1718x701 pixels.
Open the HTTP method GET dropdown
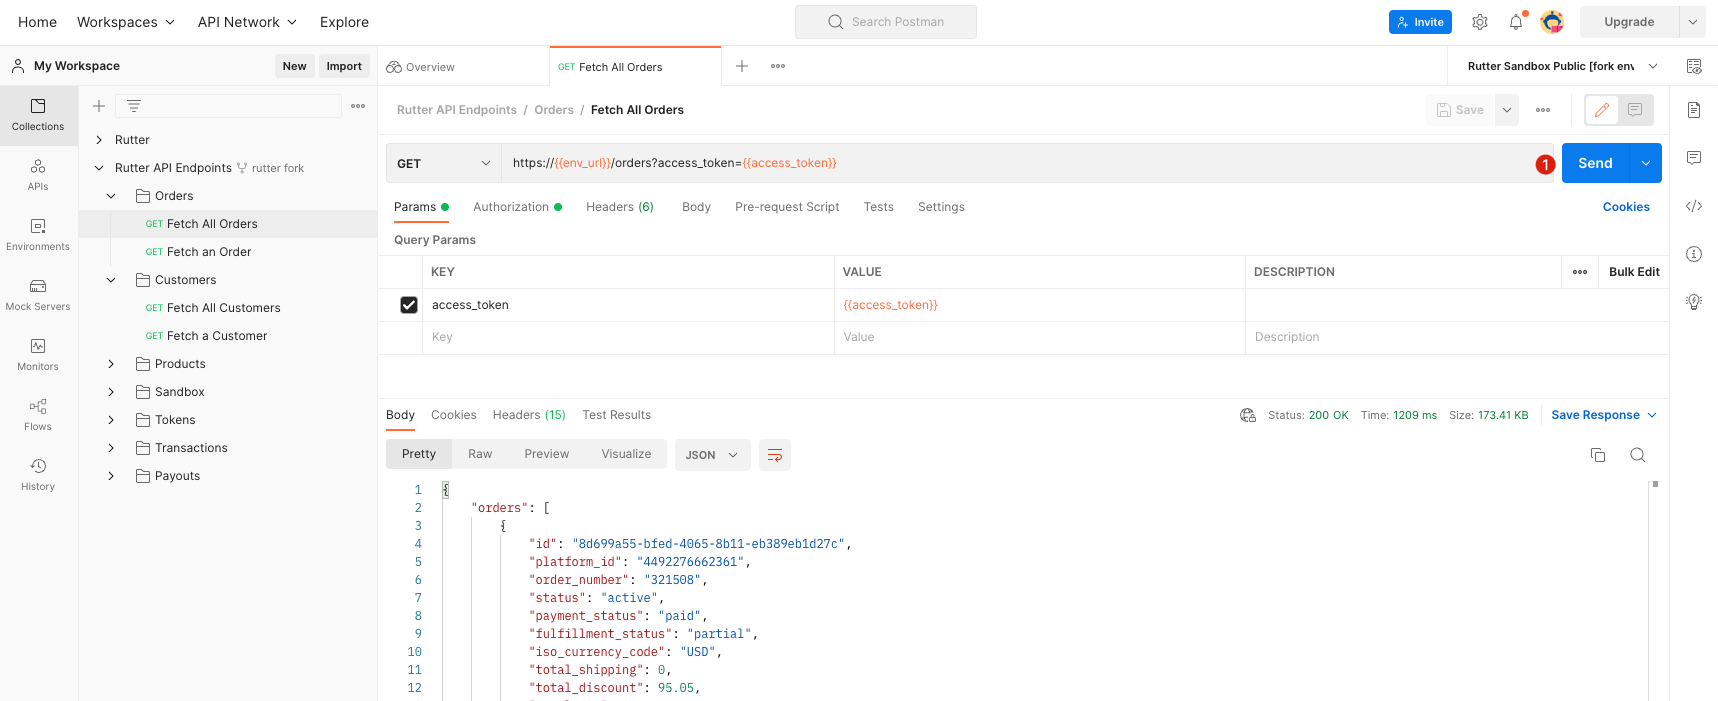[x=444, y=163]
